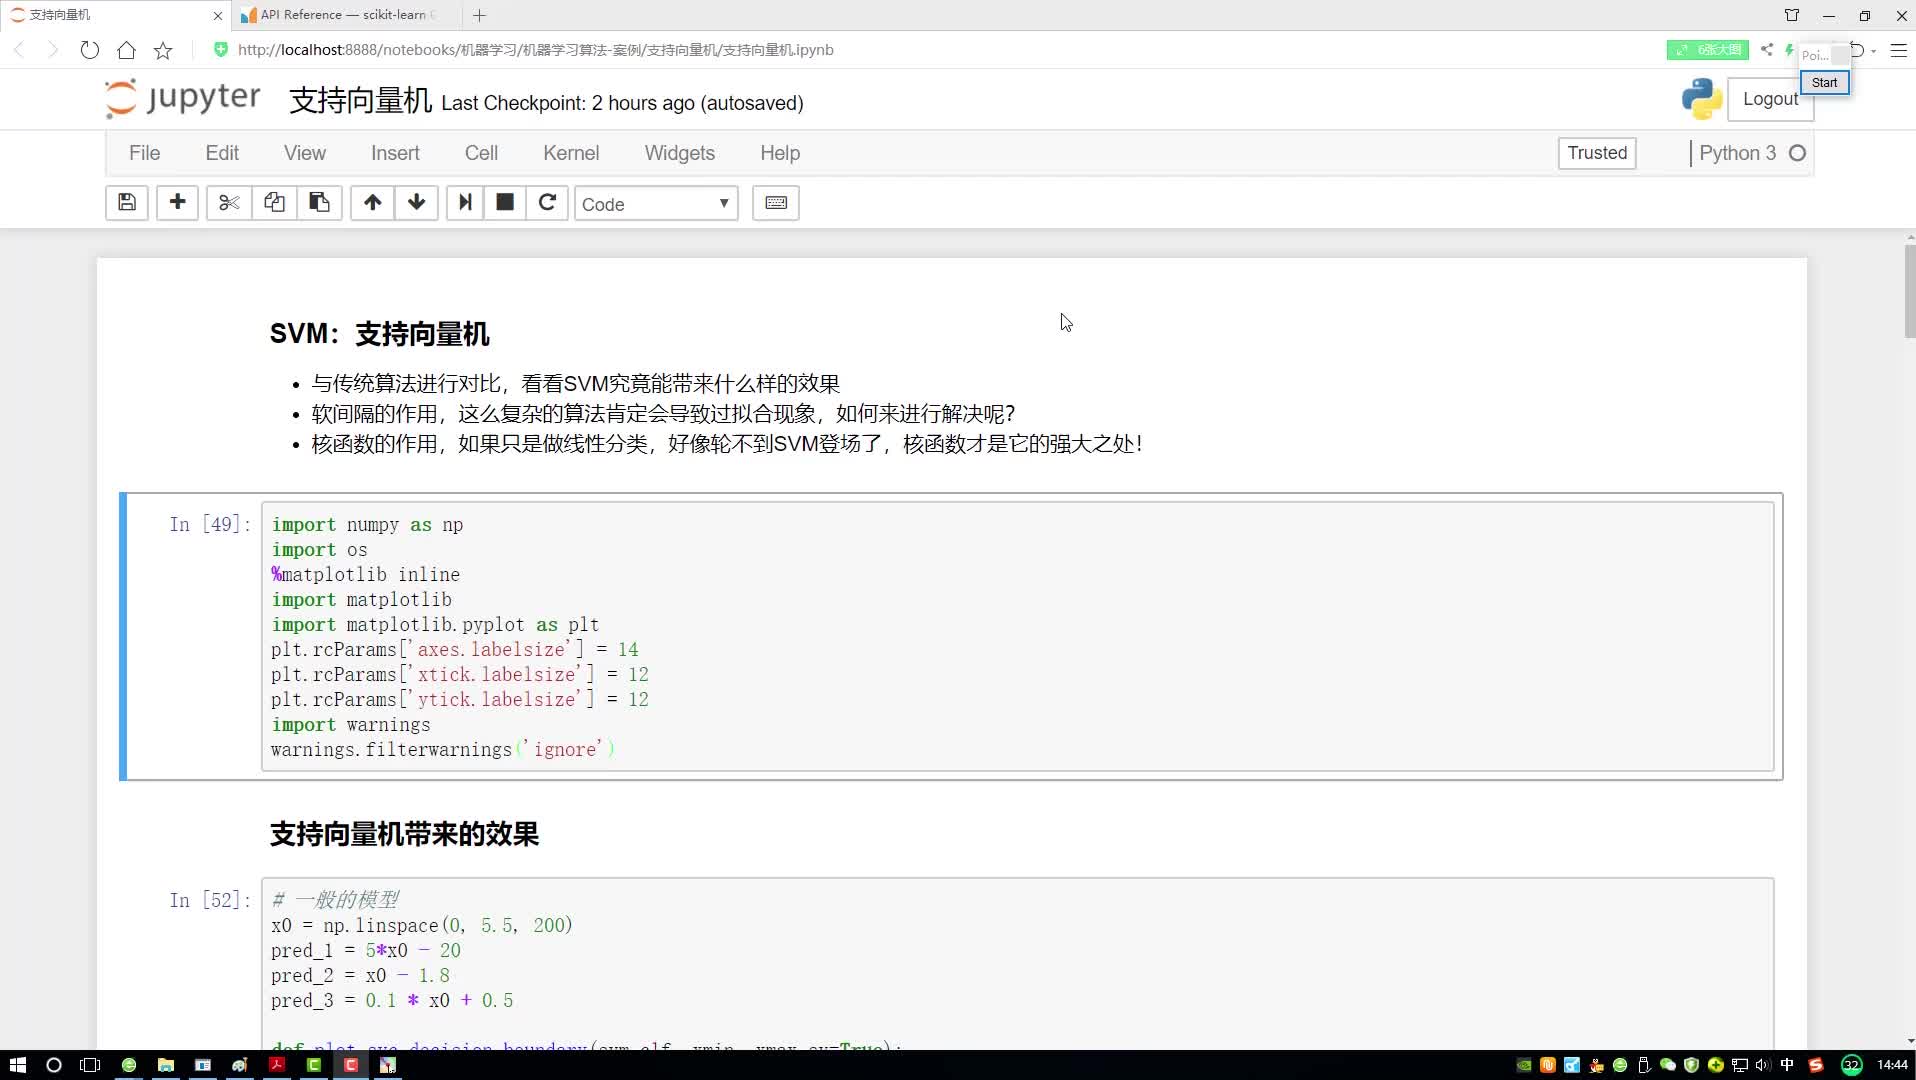The width and height of the screenshot is (1916, 1080).
Task: Open a new browser tab
Action: (x=479, y=15)
